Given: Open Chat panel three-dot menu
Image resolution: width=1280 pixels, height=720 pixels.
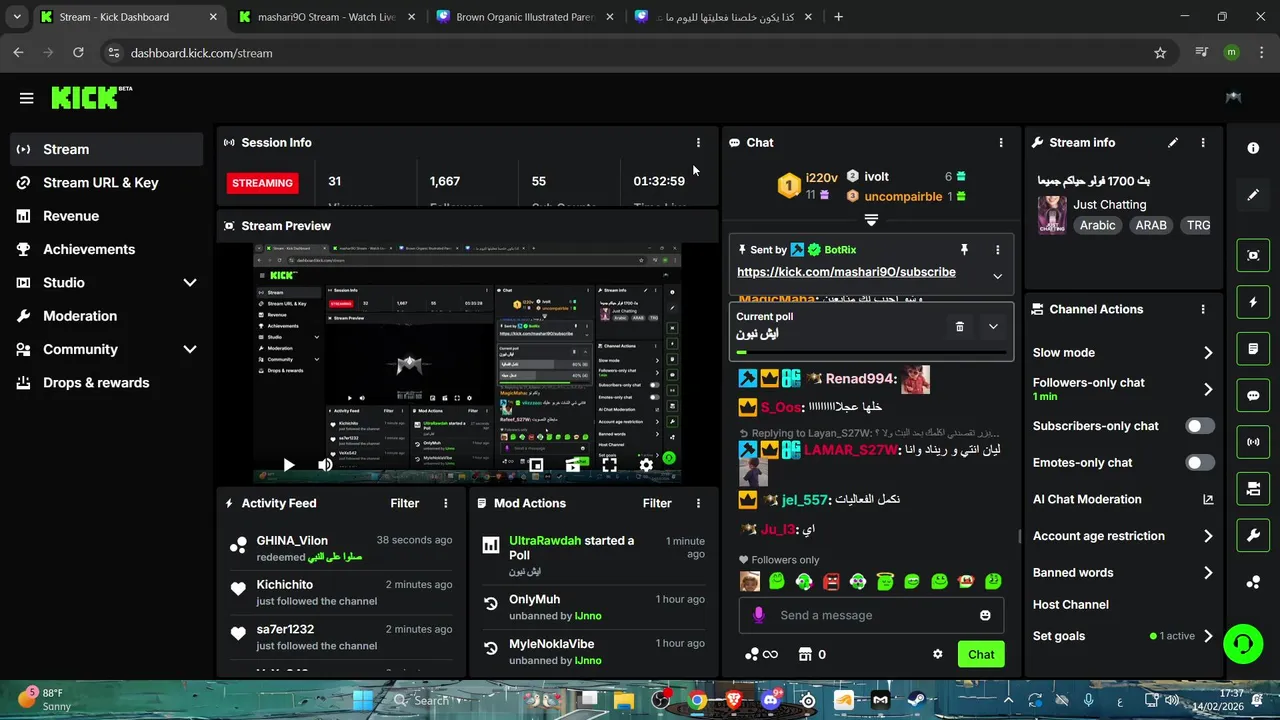Looking at the screenshot, I should click(x=1001, y=143).
